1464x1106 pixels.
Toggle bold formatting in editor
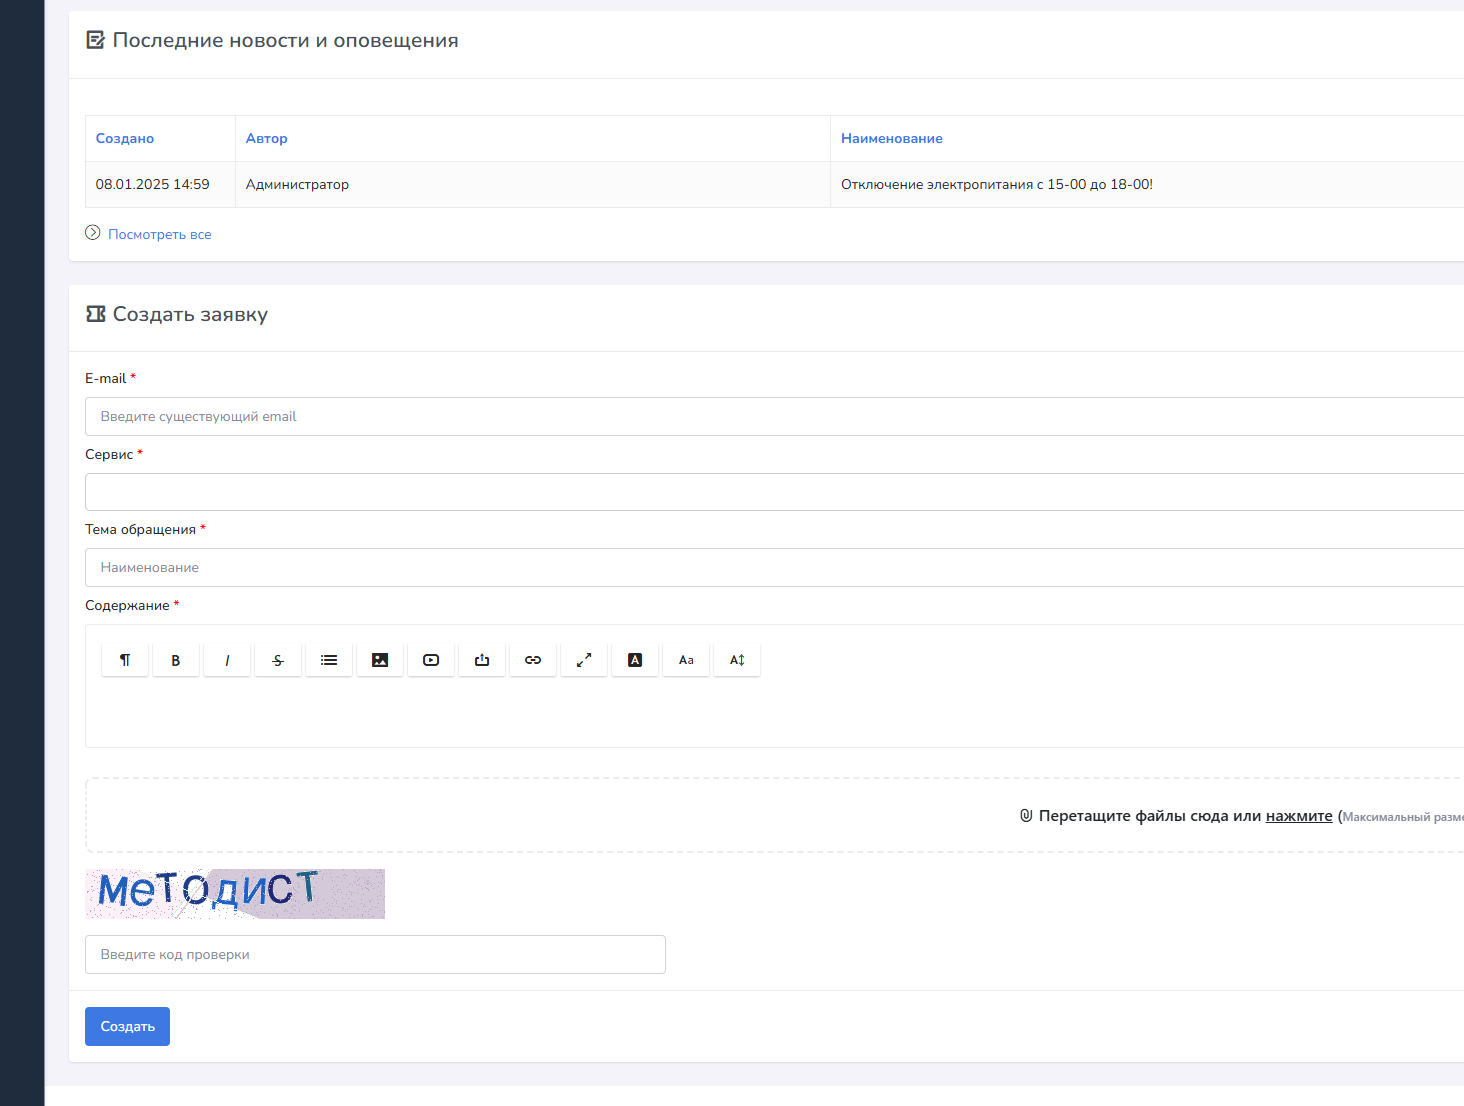tap(176, 660)
